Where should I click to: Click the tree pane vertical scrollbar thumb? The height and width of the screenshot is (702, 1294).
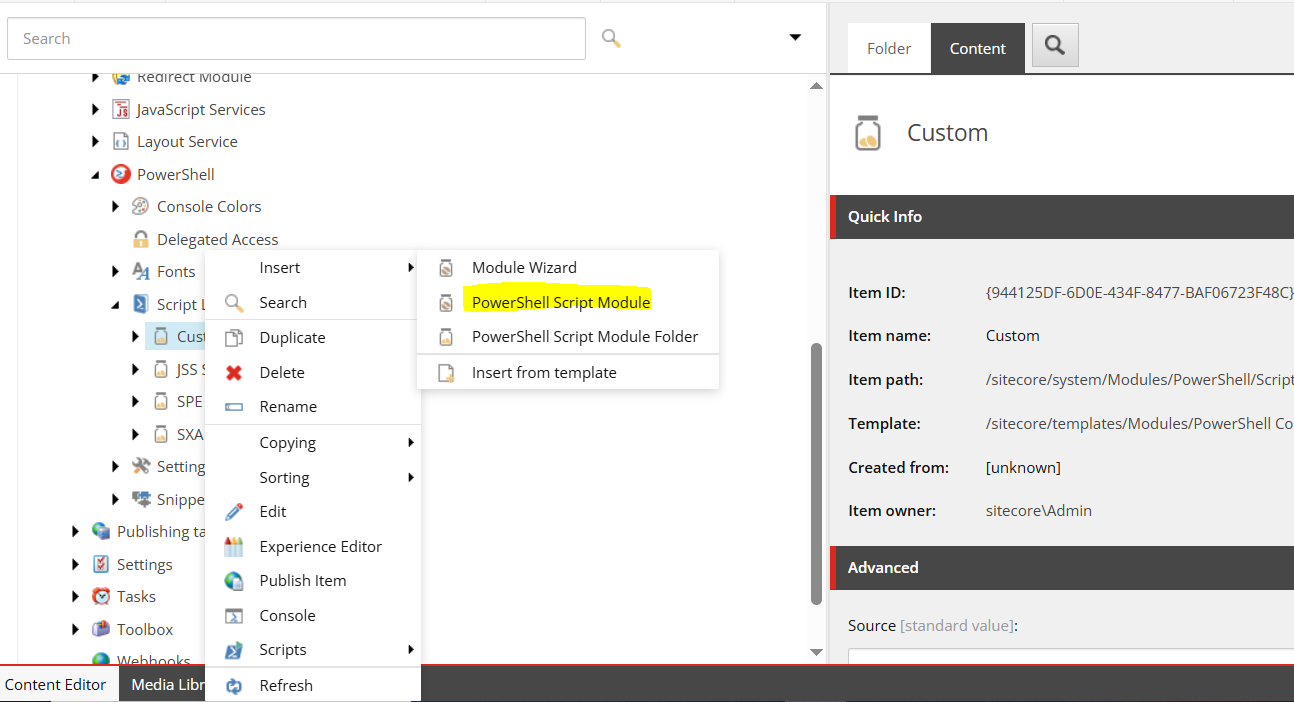tap(816, 473)
